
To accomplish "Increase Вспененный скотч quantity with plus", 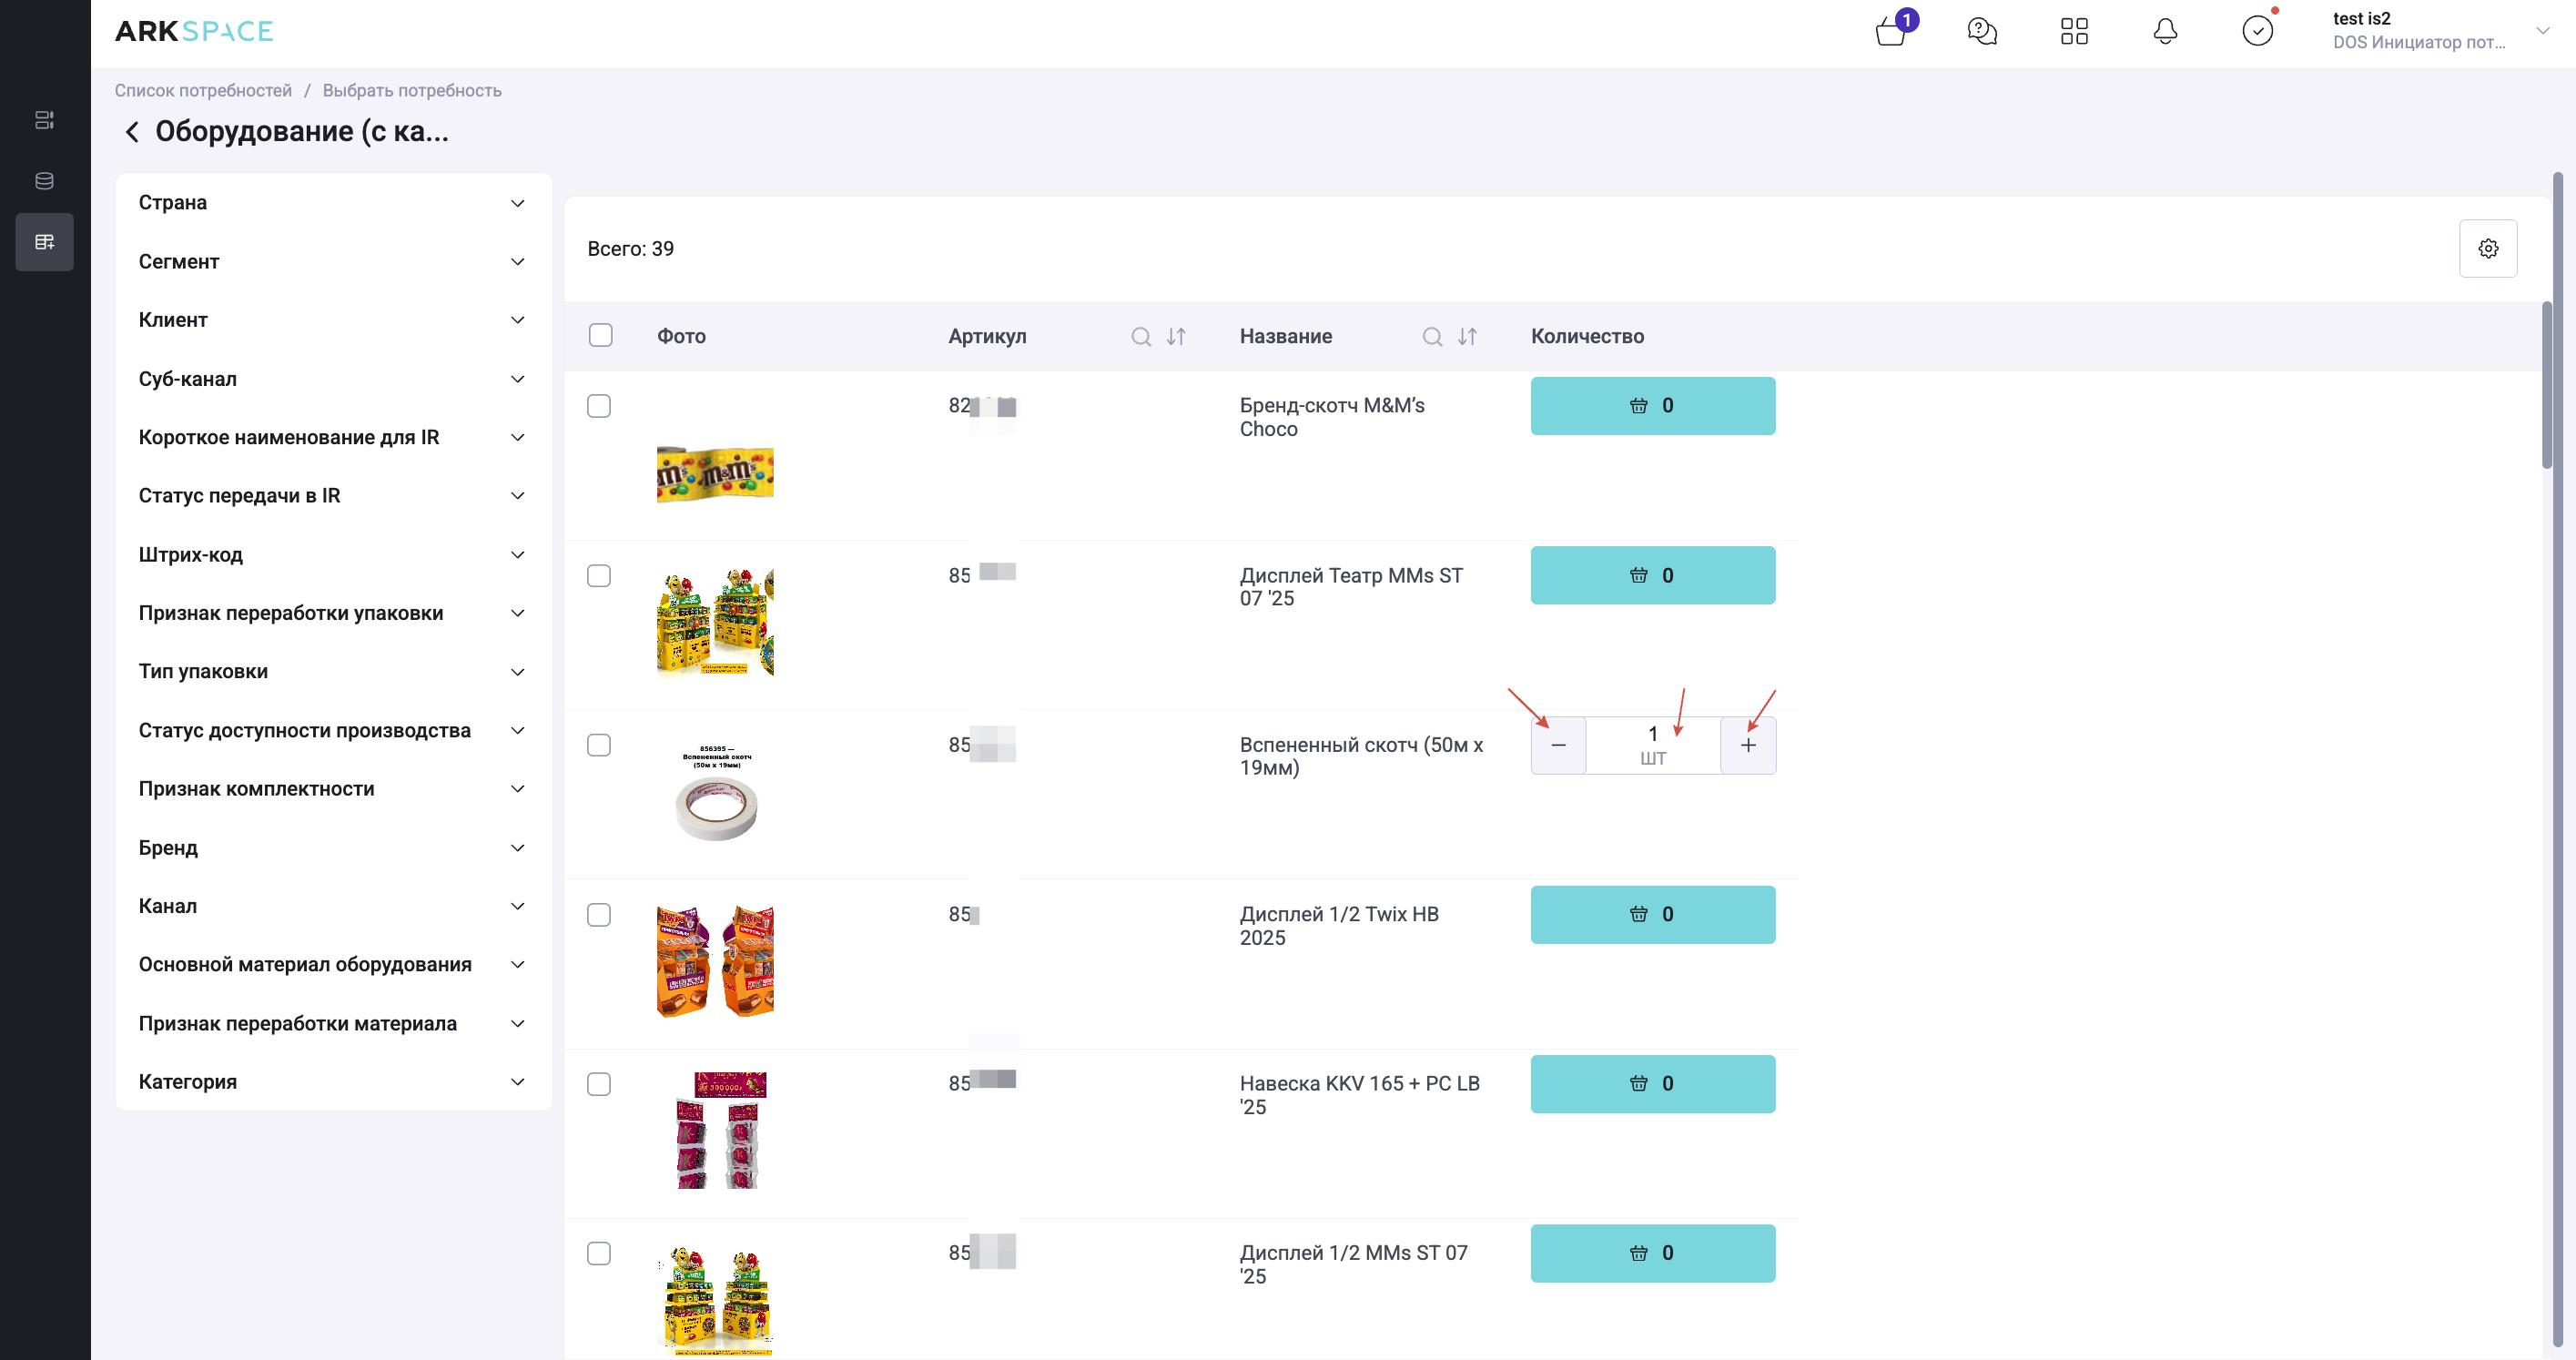I will tap(1747, 745).
